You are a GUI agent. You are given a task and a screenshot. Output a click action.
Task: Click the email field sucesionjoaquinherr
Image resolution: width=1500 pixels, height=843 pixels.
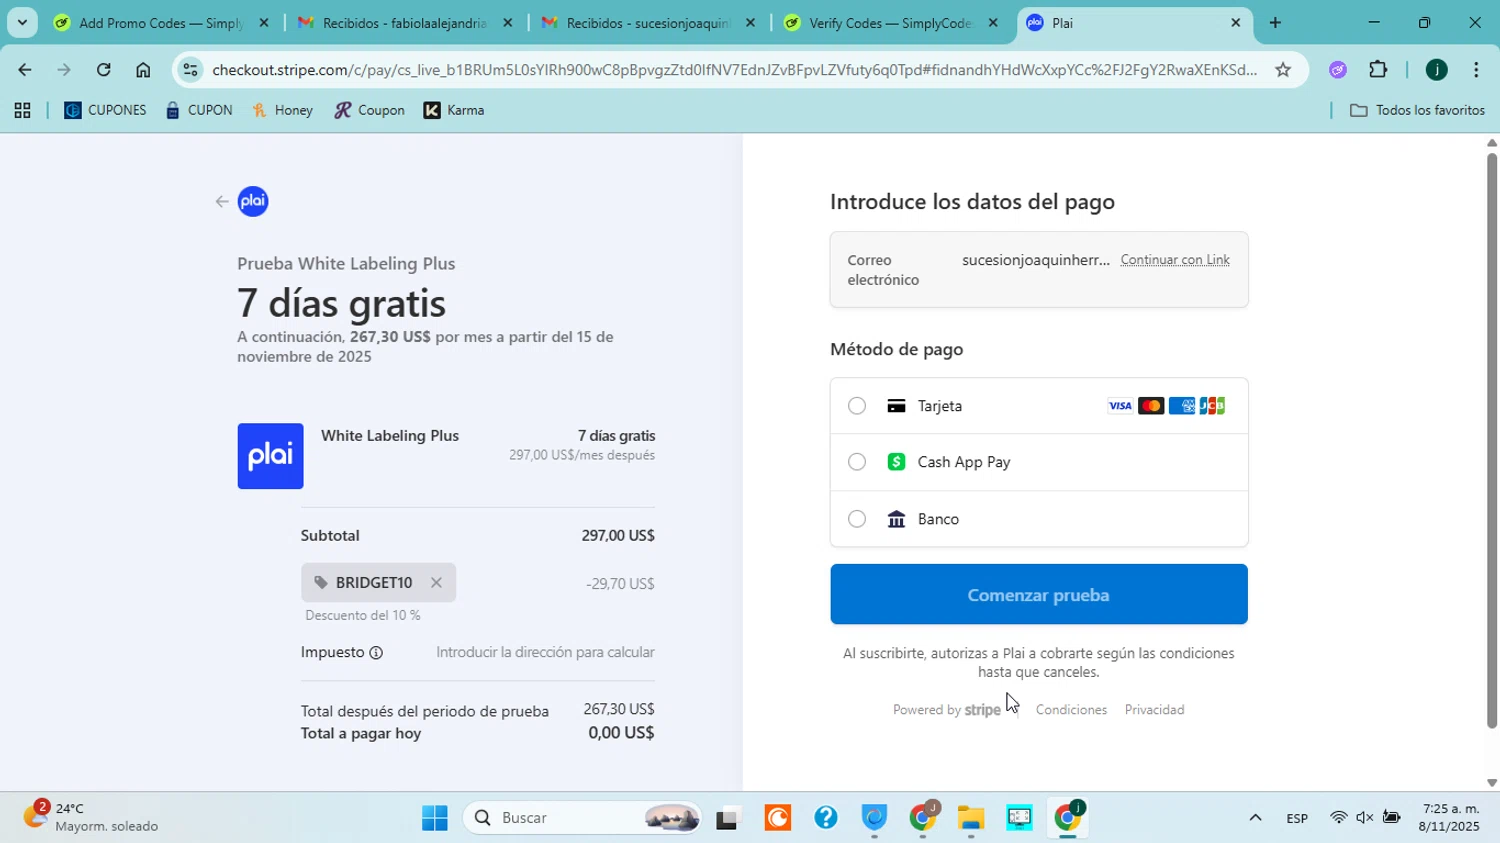point(1035,260)
